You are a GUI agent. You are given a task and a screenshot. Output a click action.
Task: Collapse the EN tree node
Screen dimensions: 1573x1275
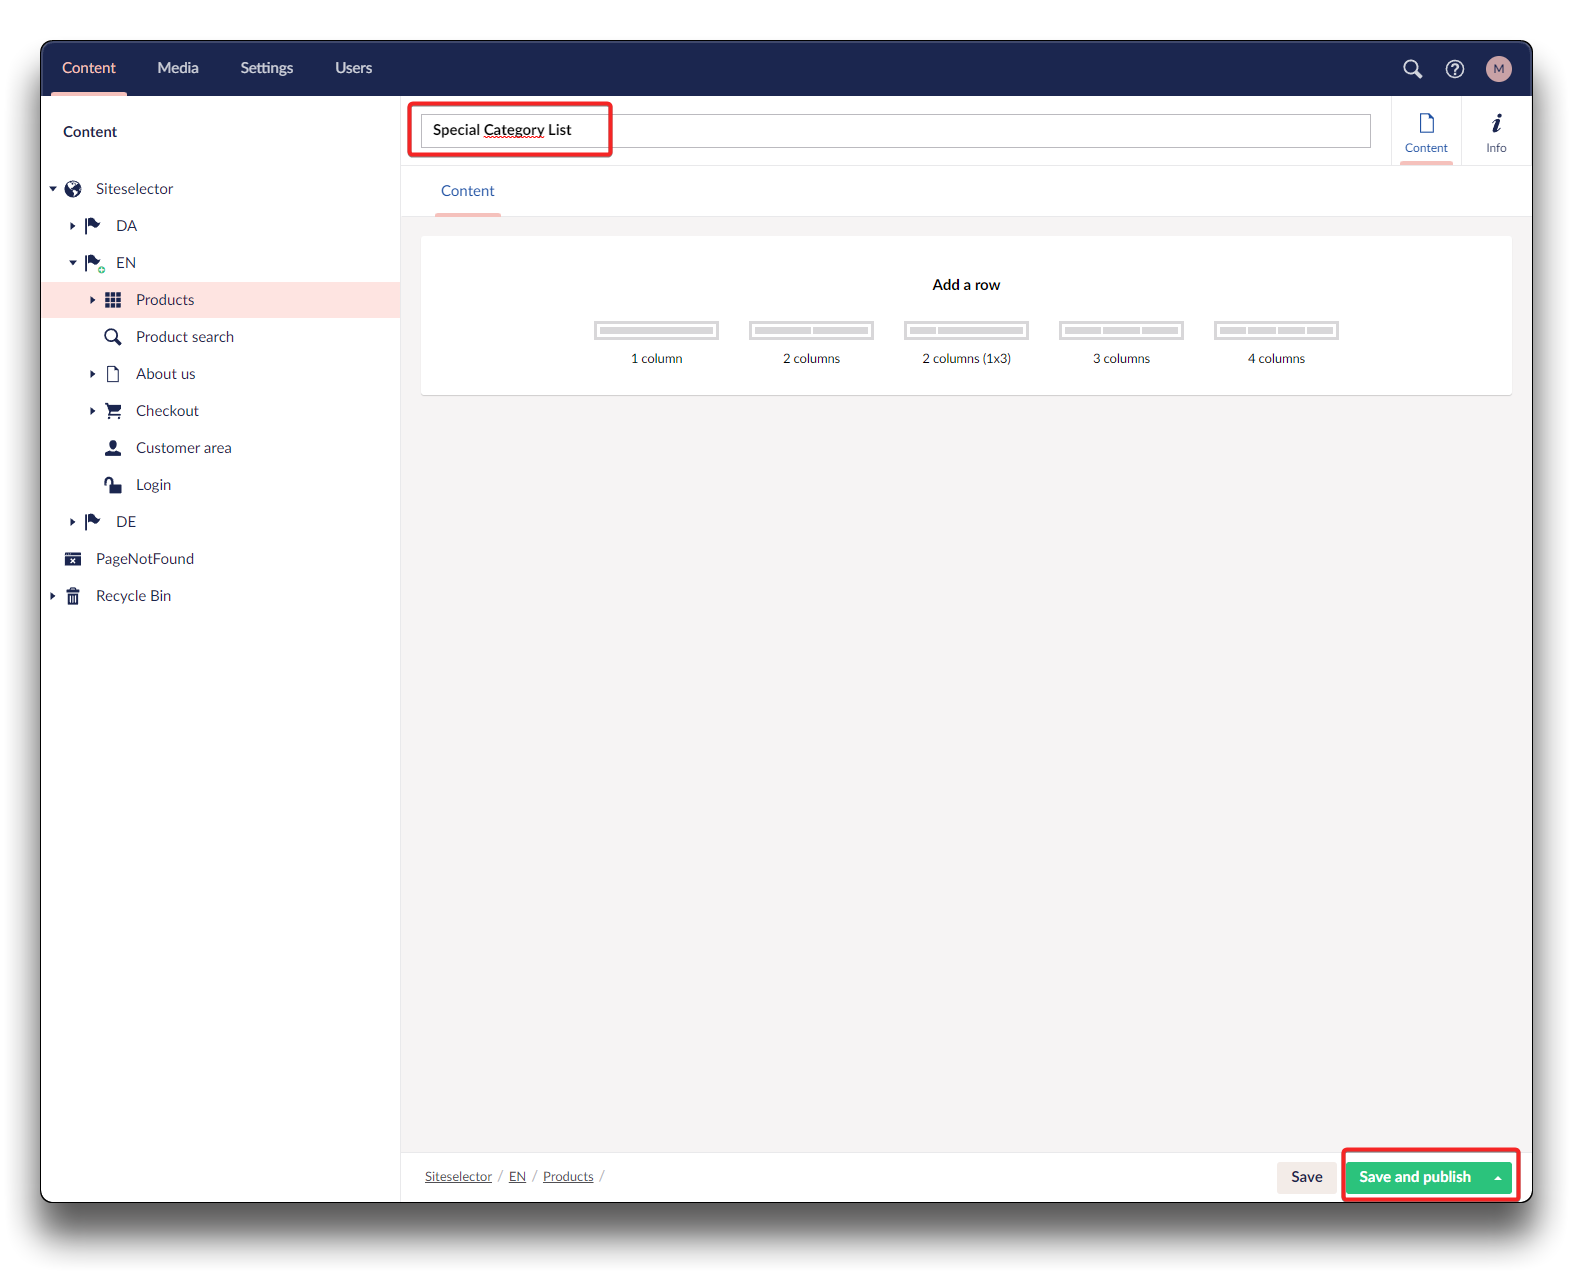pos(72,263)
